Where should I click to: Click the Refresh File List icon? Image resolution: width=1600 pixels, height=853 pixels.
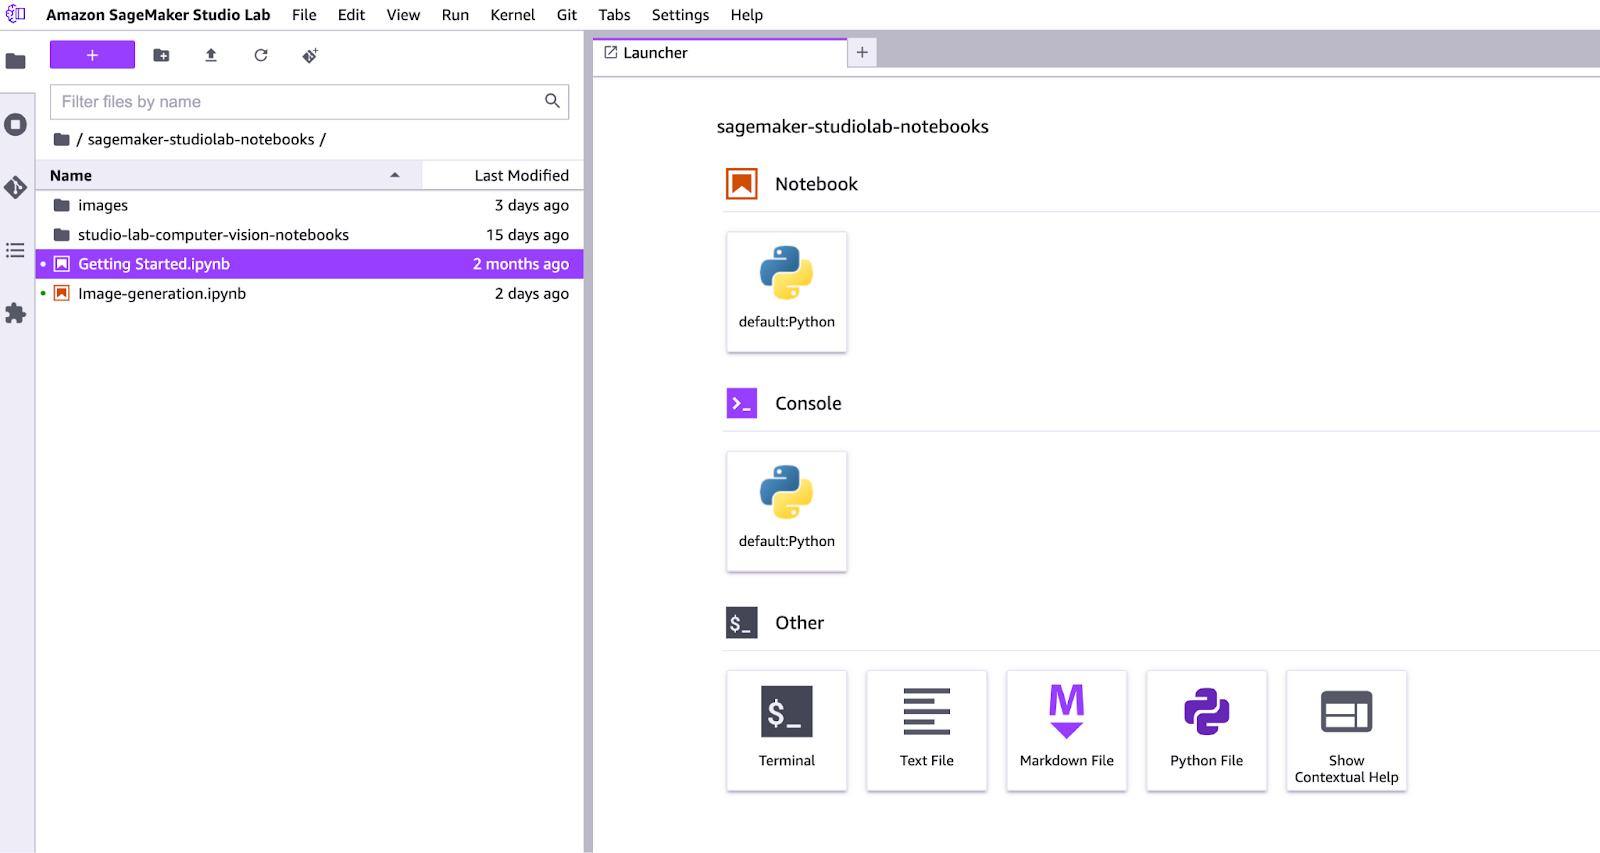[x=261, y=55]
